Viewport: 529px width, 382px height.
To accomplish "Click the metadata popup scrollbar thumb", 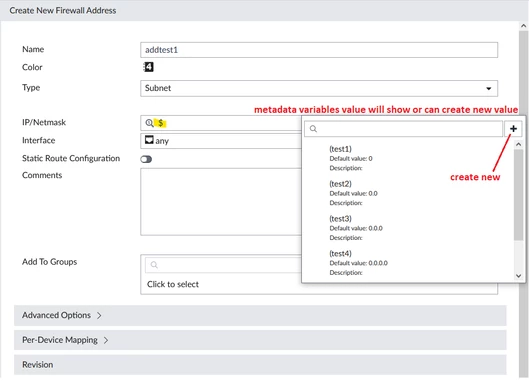I will [519, 195].
